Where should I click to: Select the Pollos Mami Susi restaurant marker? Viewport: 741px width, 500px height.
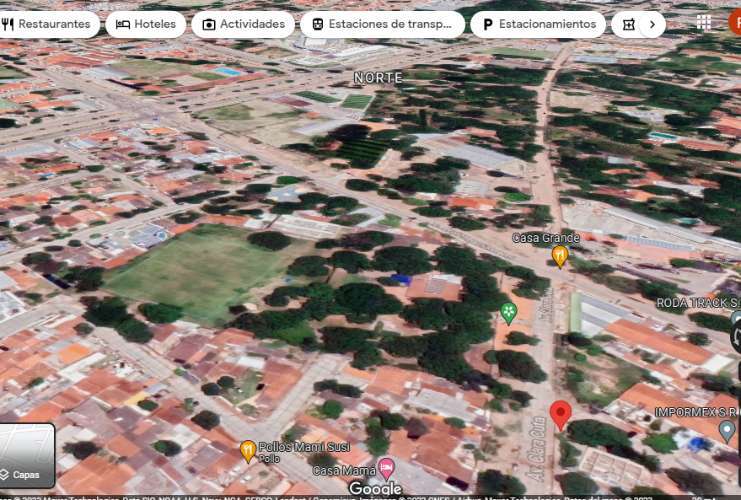tap(248, 451)
